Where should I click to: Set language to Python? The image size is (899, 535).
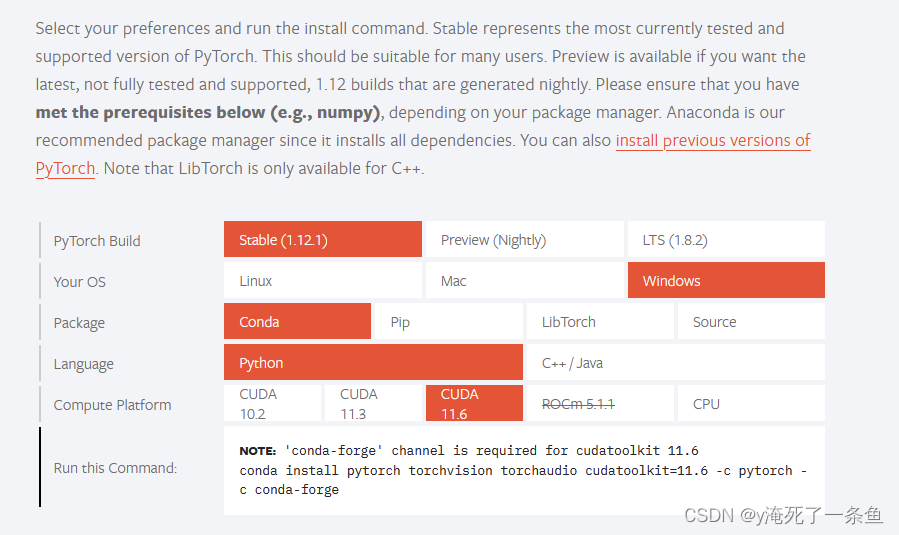pyautogui.click(x=373, y=362)
